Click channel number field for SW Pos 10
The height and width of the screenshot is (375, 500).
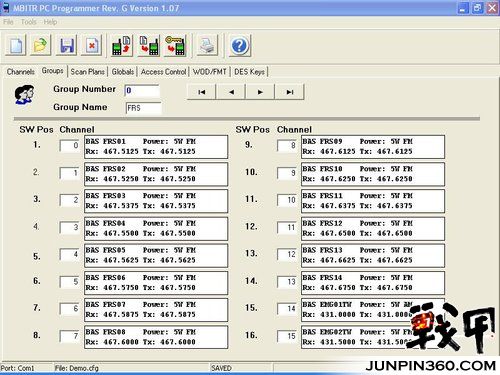point(287,173)
